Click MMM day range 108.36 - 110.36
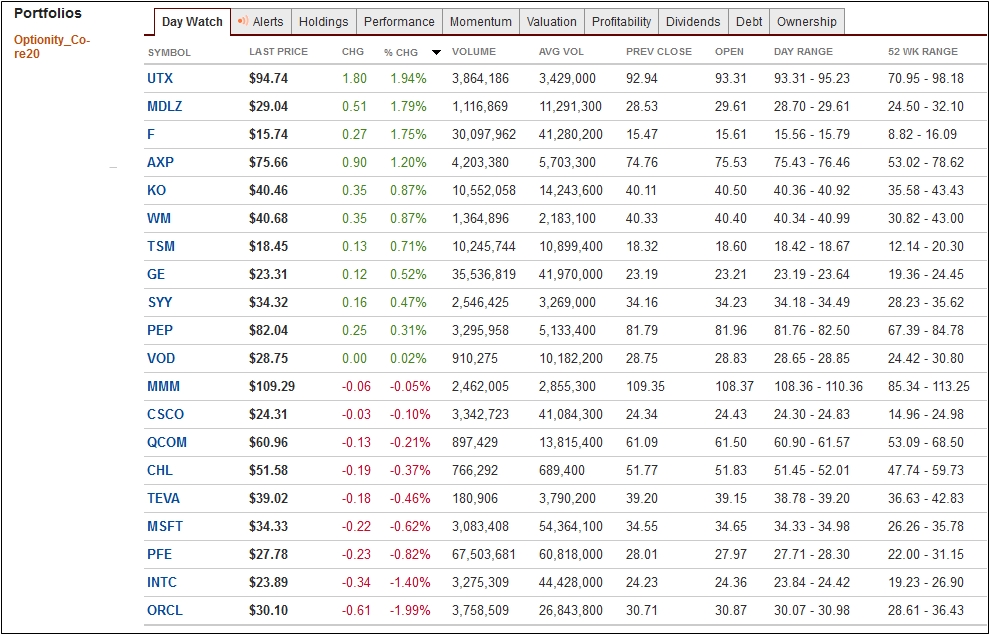Screen dimensions: 990x635 click(818, 386)
